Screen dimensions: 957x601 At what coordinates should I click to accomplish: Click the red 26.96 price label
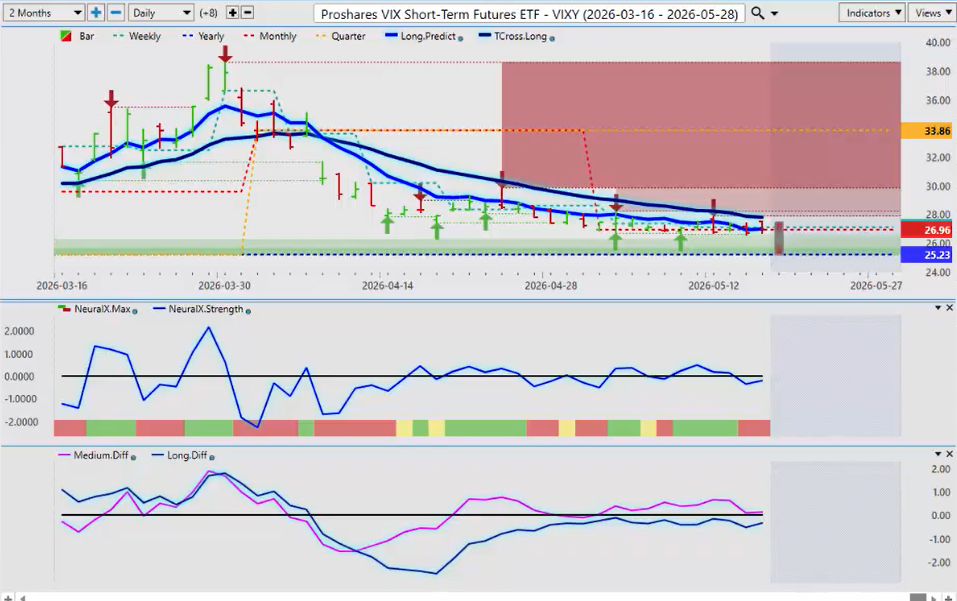pos(926,230)
